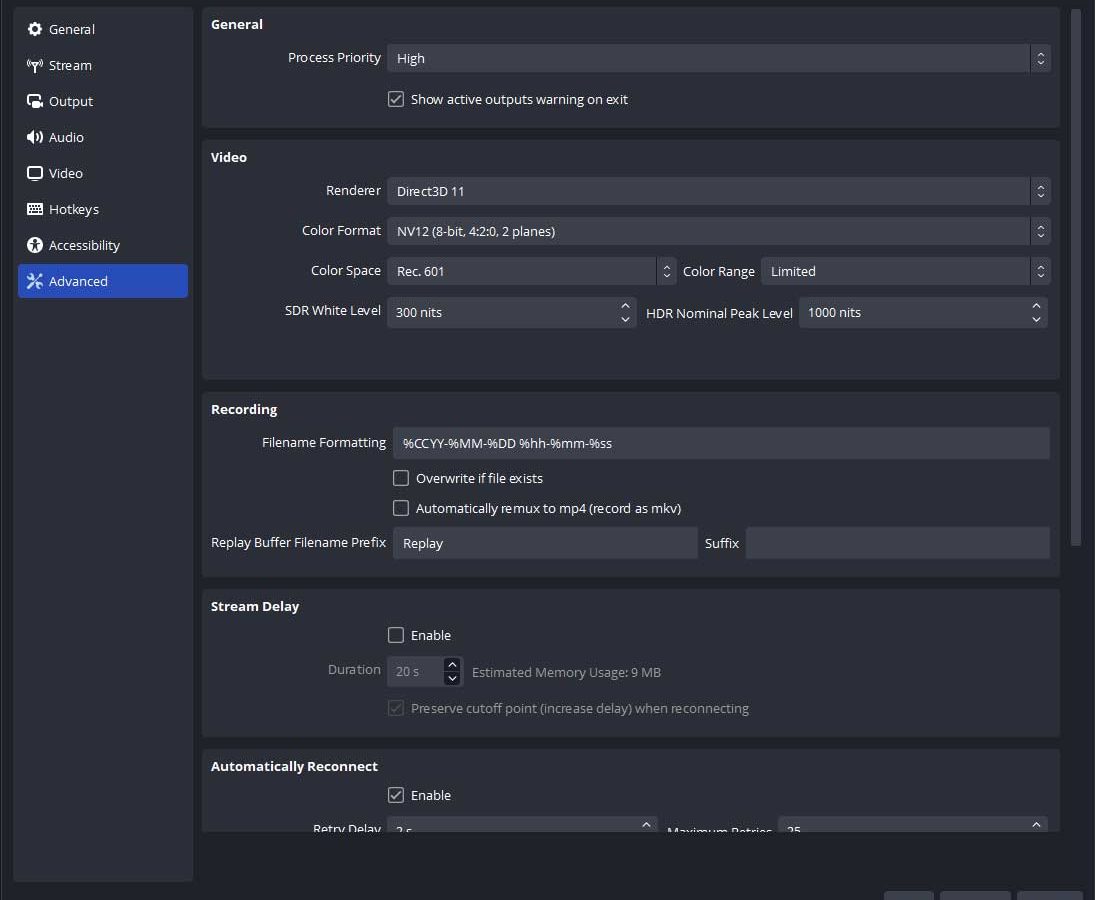Screen dimensions: 1095x900
Task: Switch to the Hotkeys settings tab
Action: click(x=74, y=210)
